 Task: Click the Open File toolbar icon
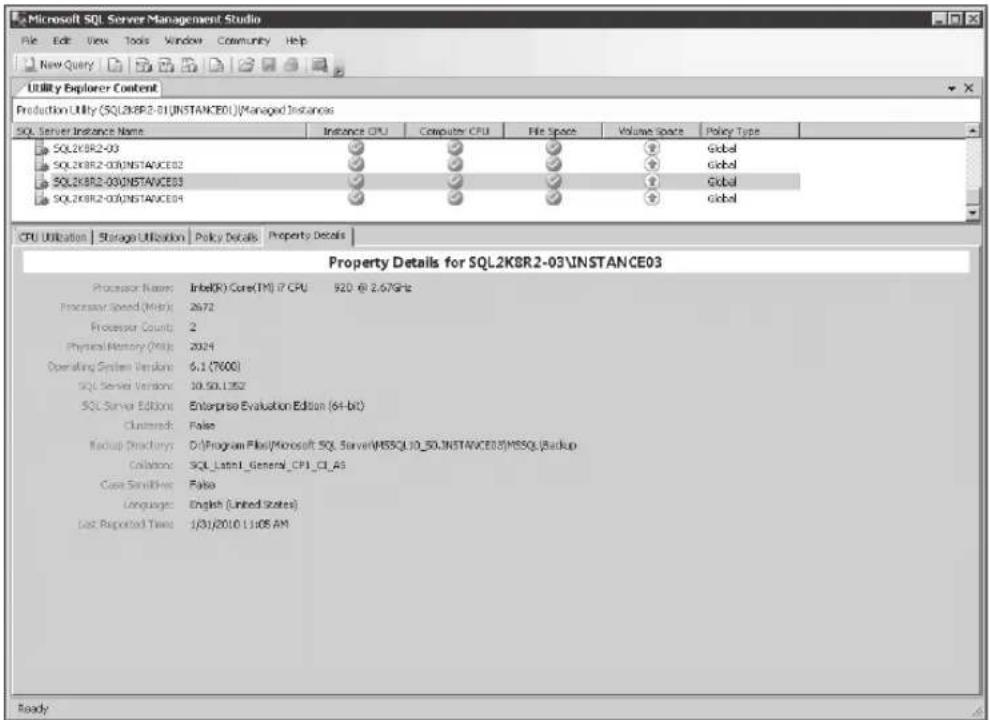tap(246, 64)
